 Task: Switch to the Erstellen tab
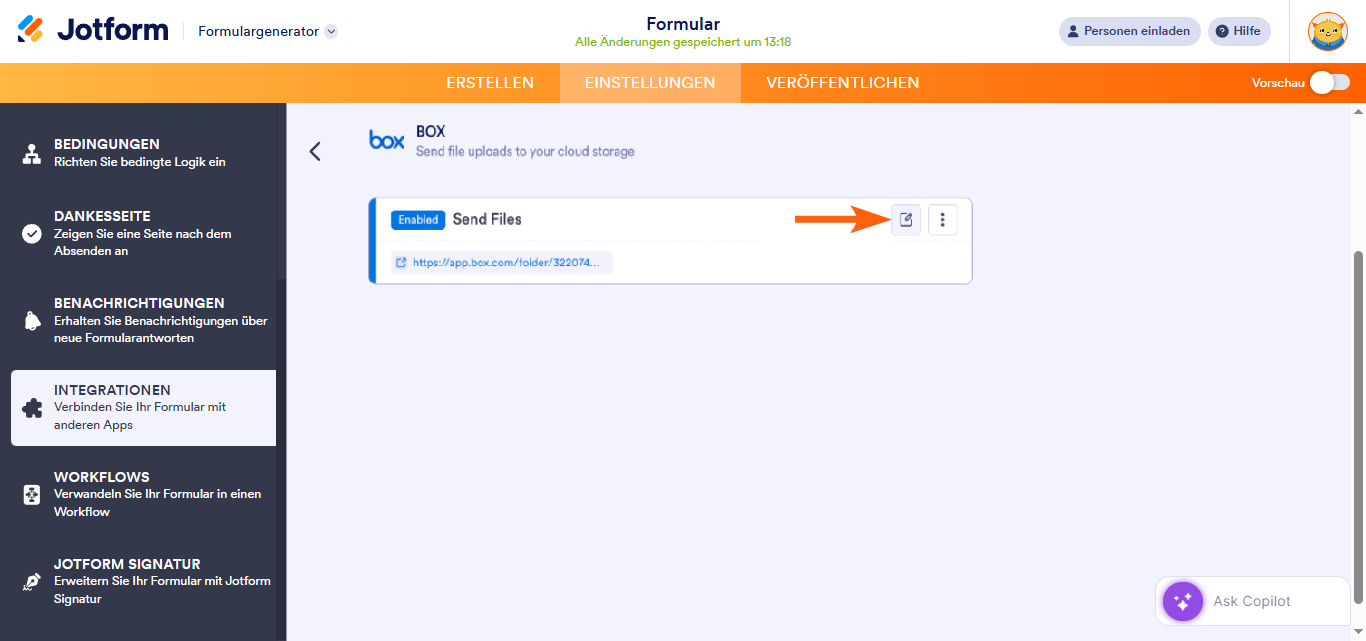click(x=490, y=83)
